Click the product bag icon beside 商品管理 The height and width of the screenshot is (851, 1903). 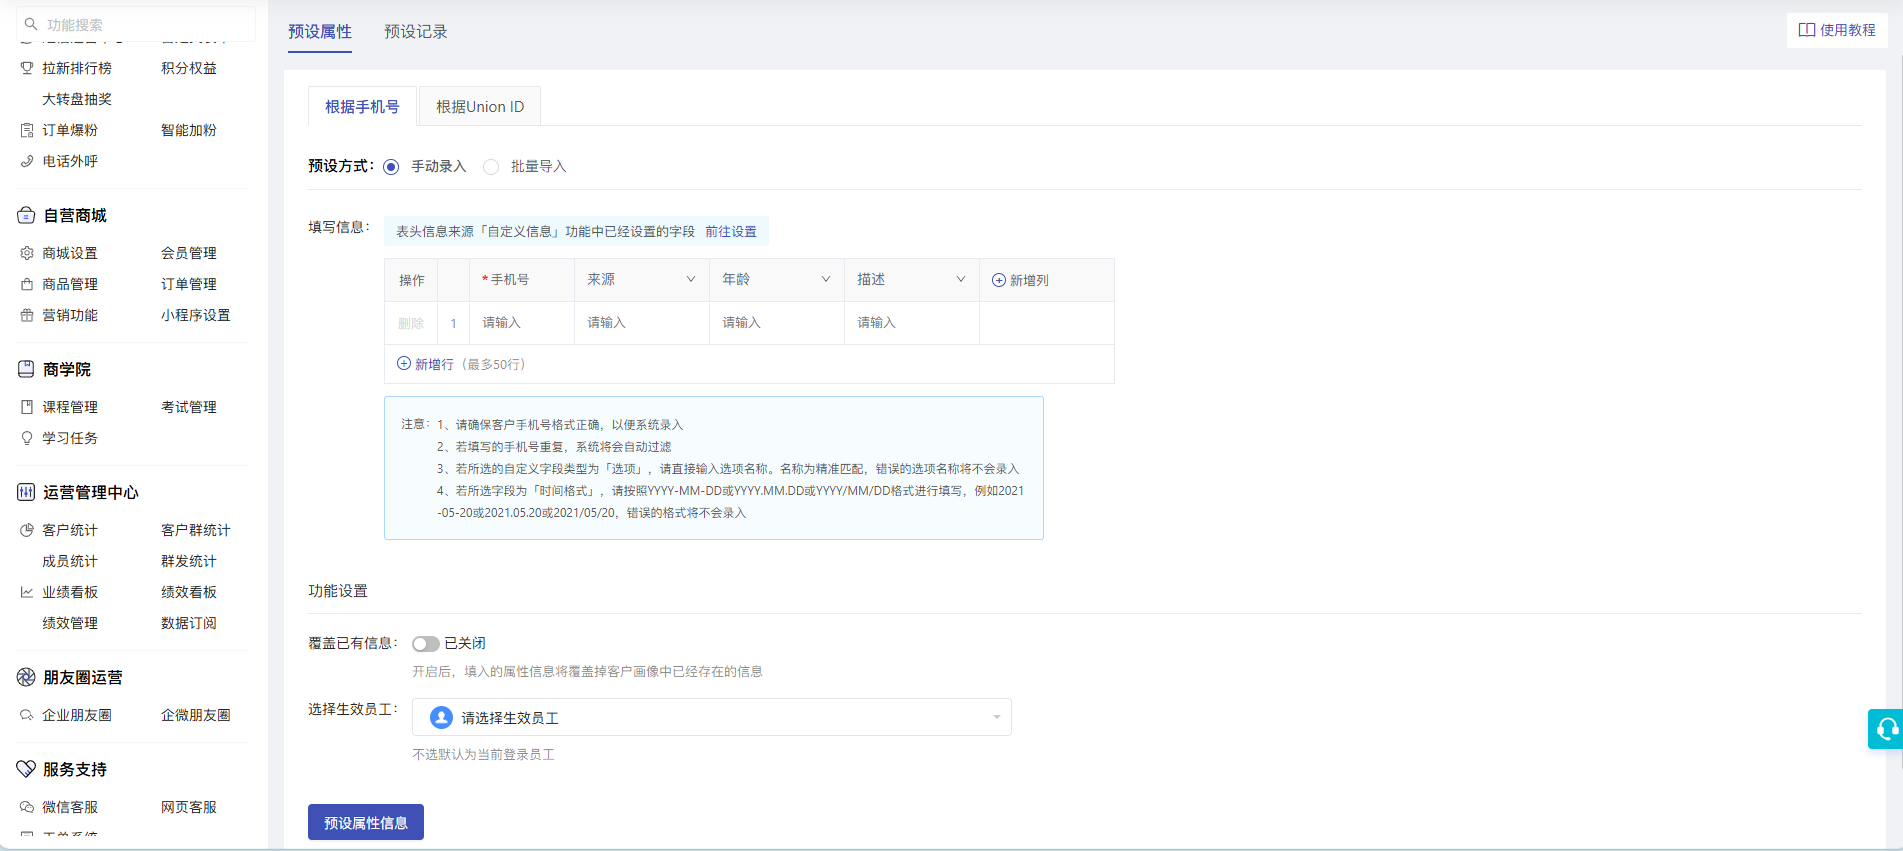click(27, 284)
